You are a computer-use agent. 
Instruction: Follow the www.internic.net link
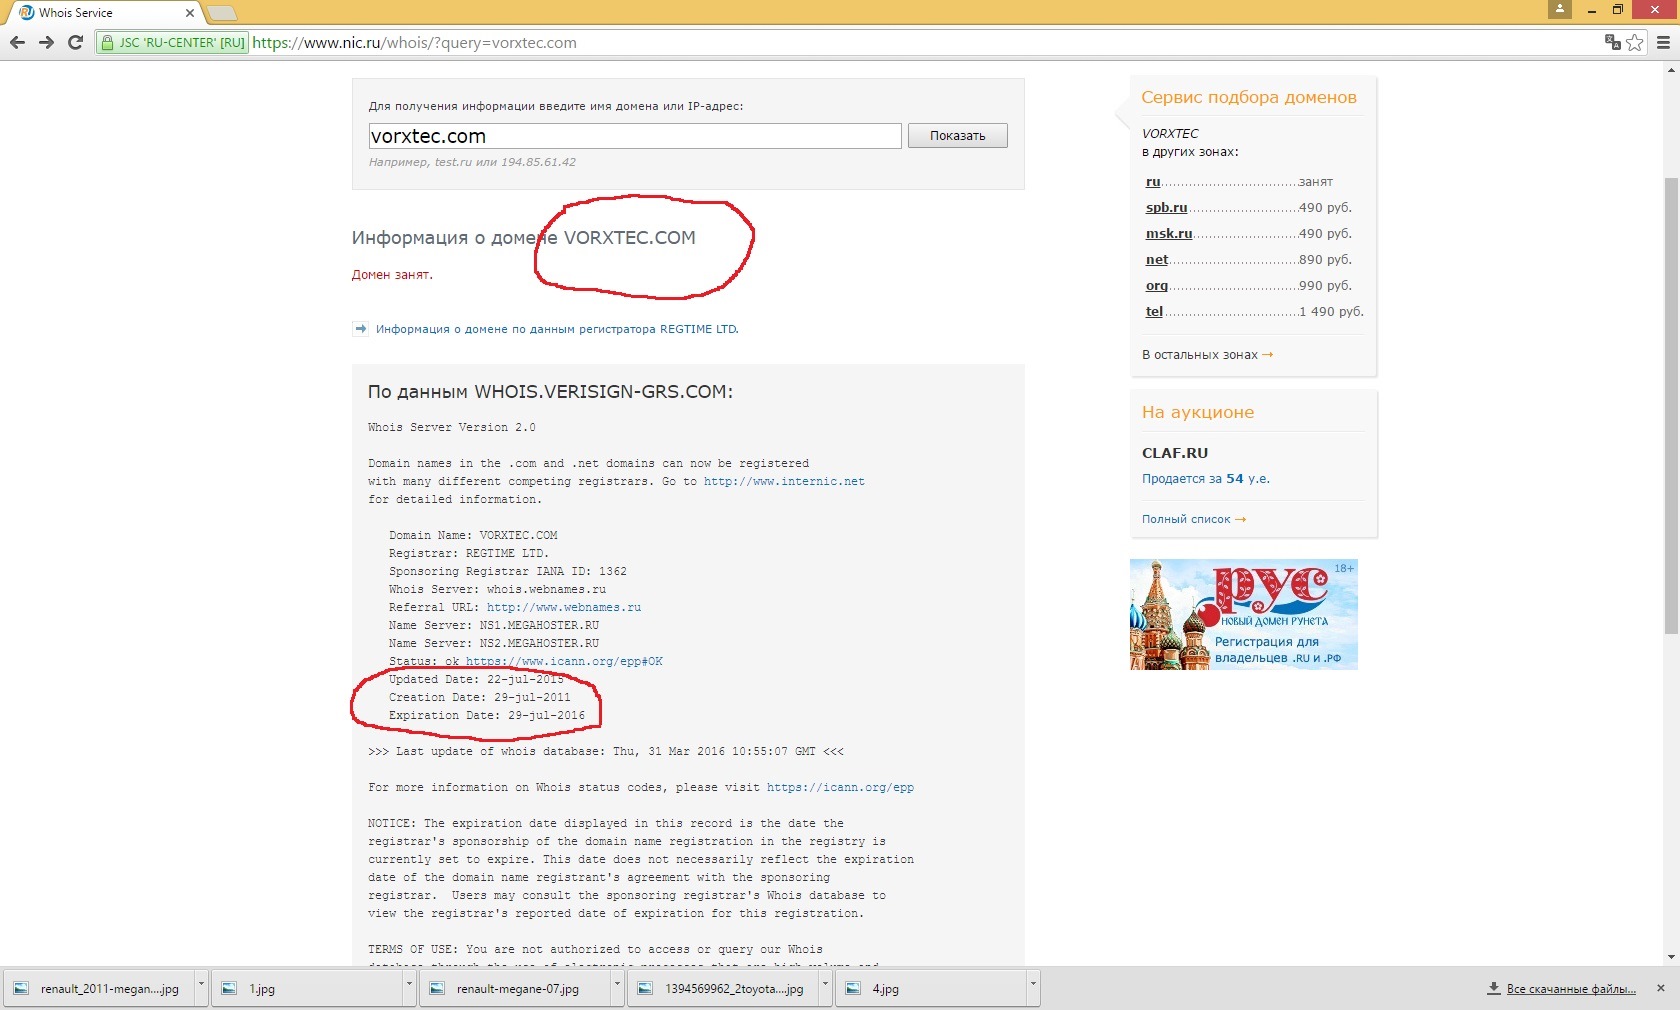tap(784, 481)
